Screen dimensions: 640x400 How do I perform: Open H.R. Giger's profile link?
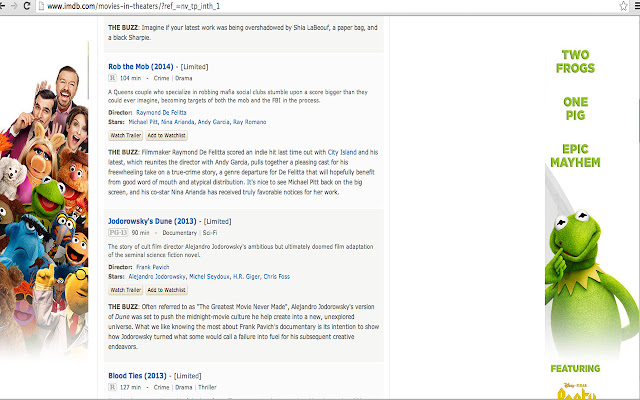pyautogui.click(x=247, y=277)
